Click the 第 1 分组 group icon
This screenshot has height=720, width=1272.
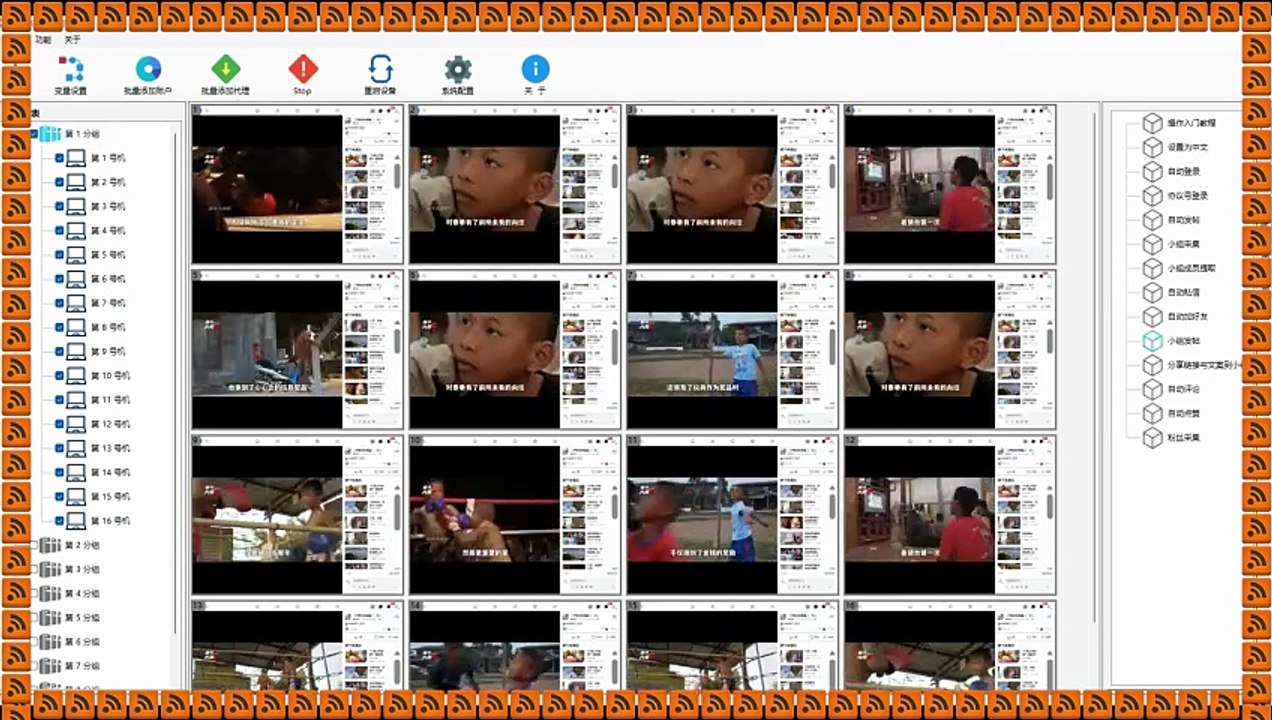tap(50, 133)
